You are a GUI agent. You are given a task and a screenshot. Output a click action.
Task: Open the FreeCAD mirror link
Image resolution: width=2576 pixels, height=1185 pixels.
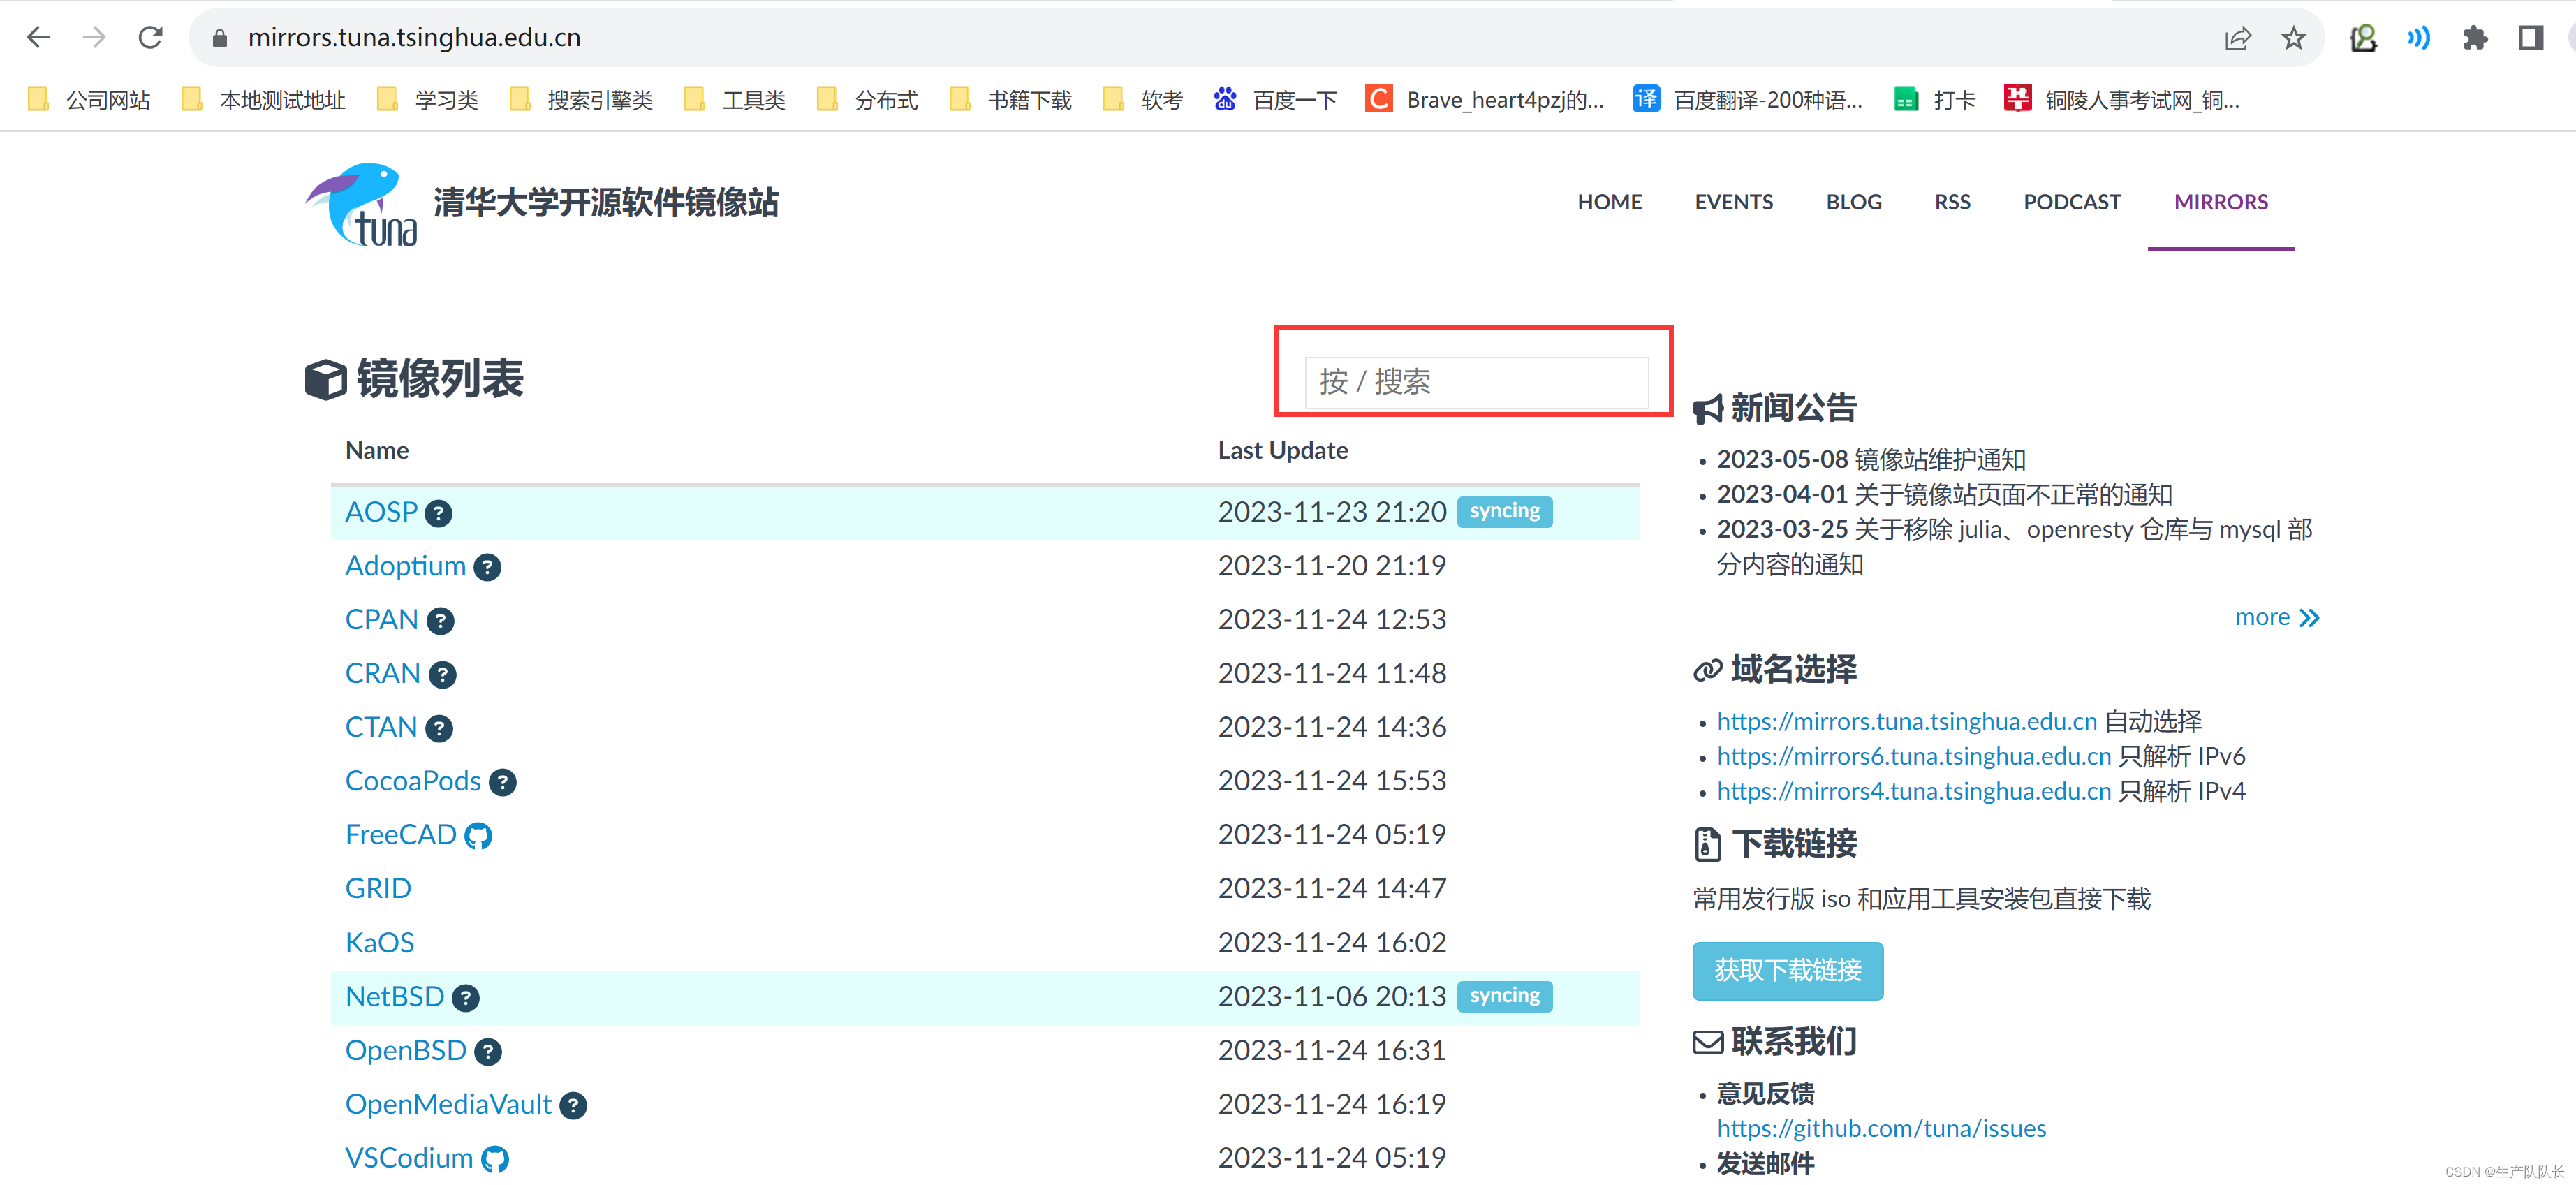401,835
